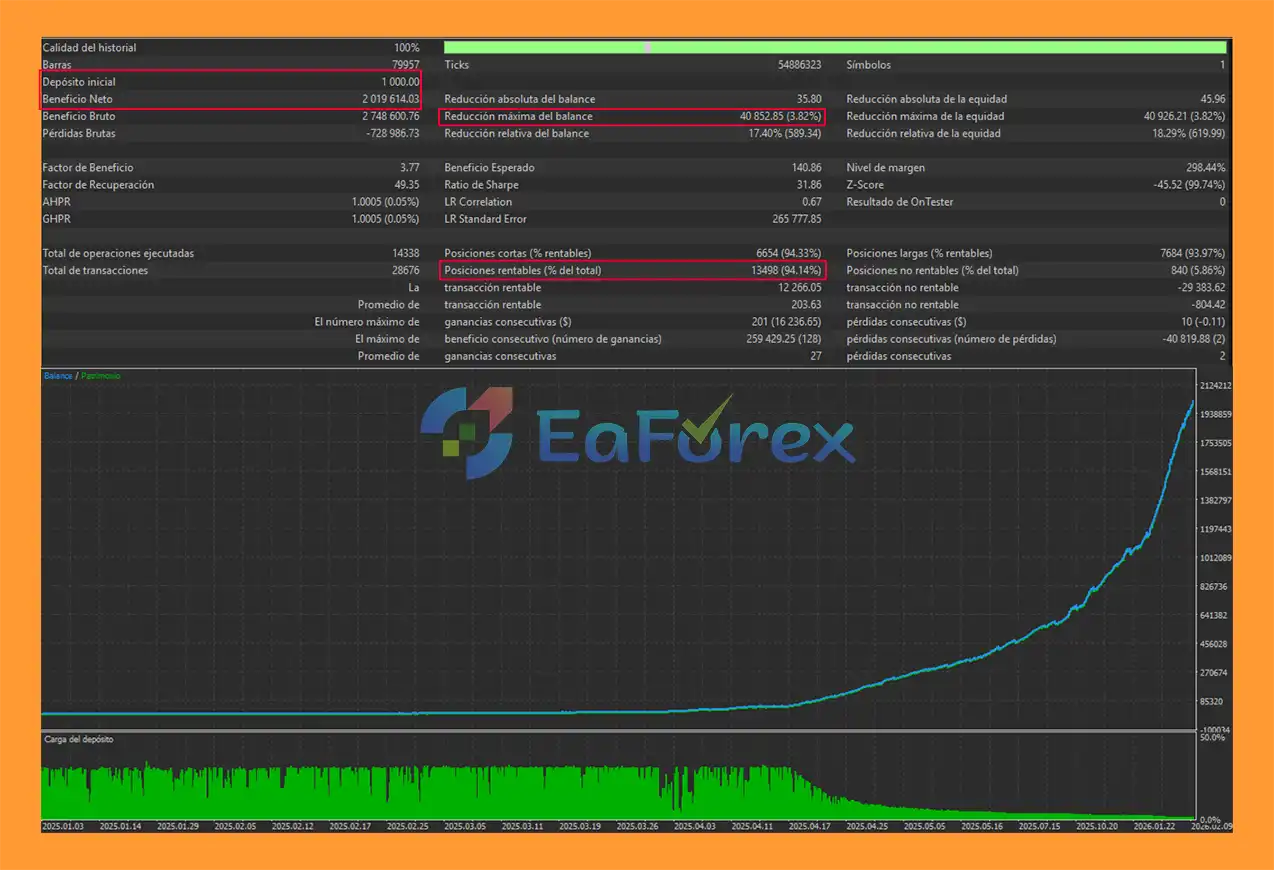Click the Depósito inicial value 1 000.00

(399, 82)
